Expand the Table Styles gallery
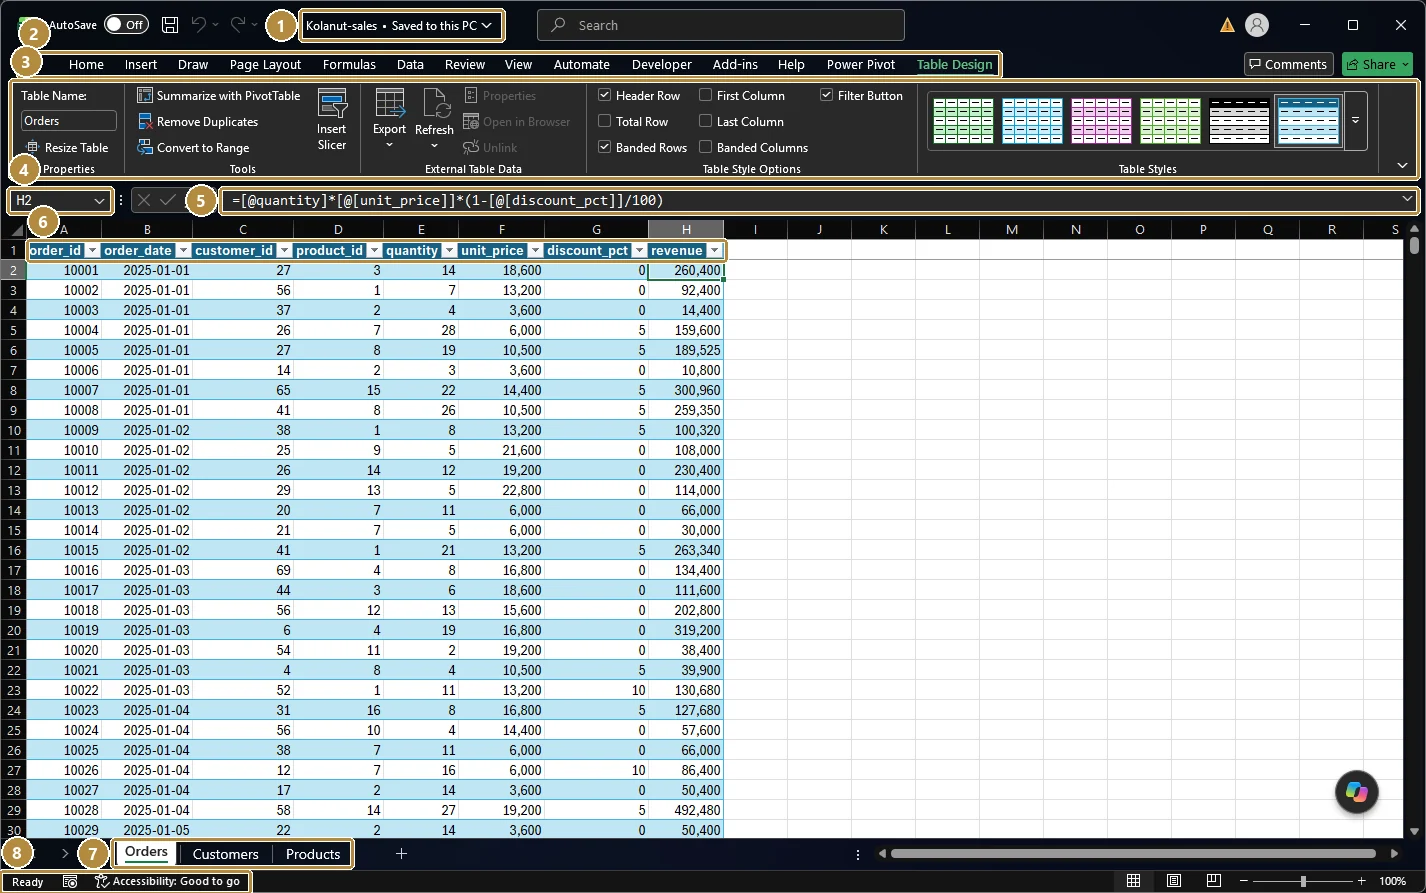The height and width of the screenshot is (893, 1426). coord(1356,120)
